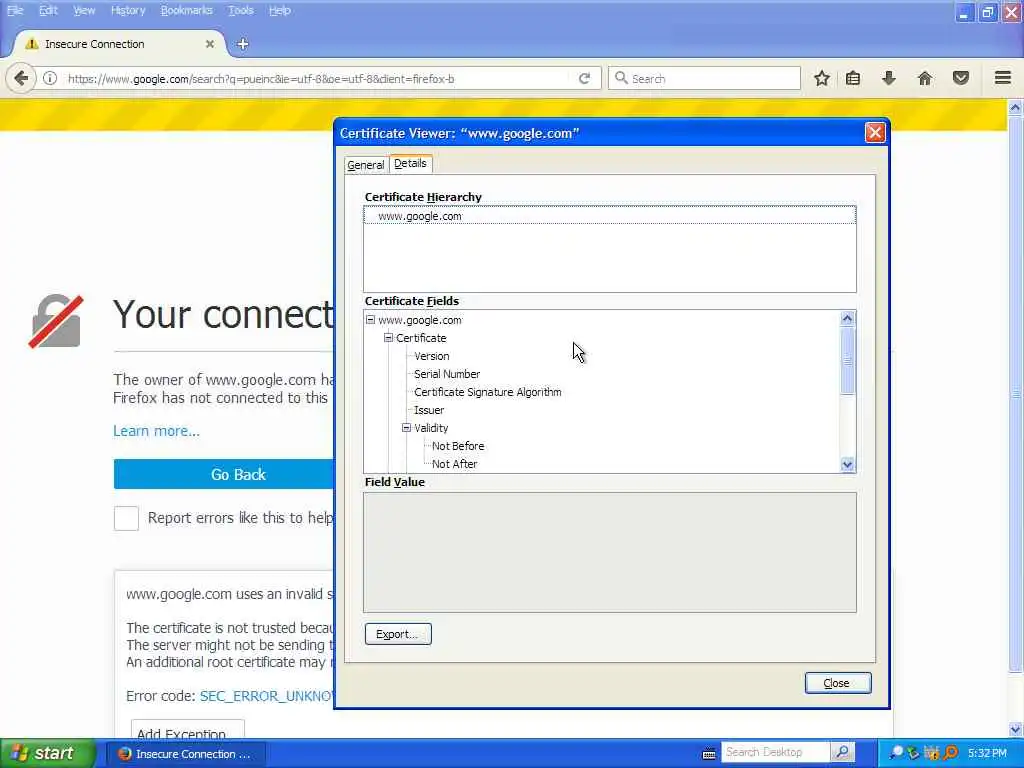The height and width of the screenshot is (768, 1024).
Task: Click the Export button
Action: tap(398, 634)
